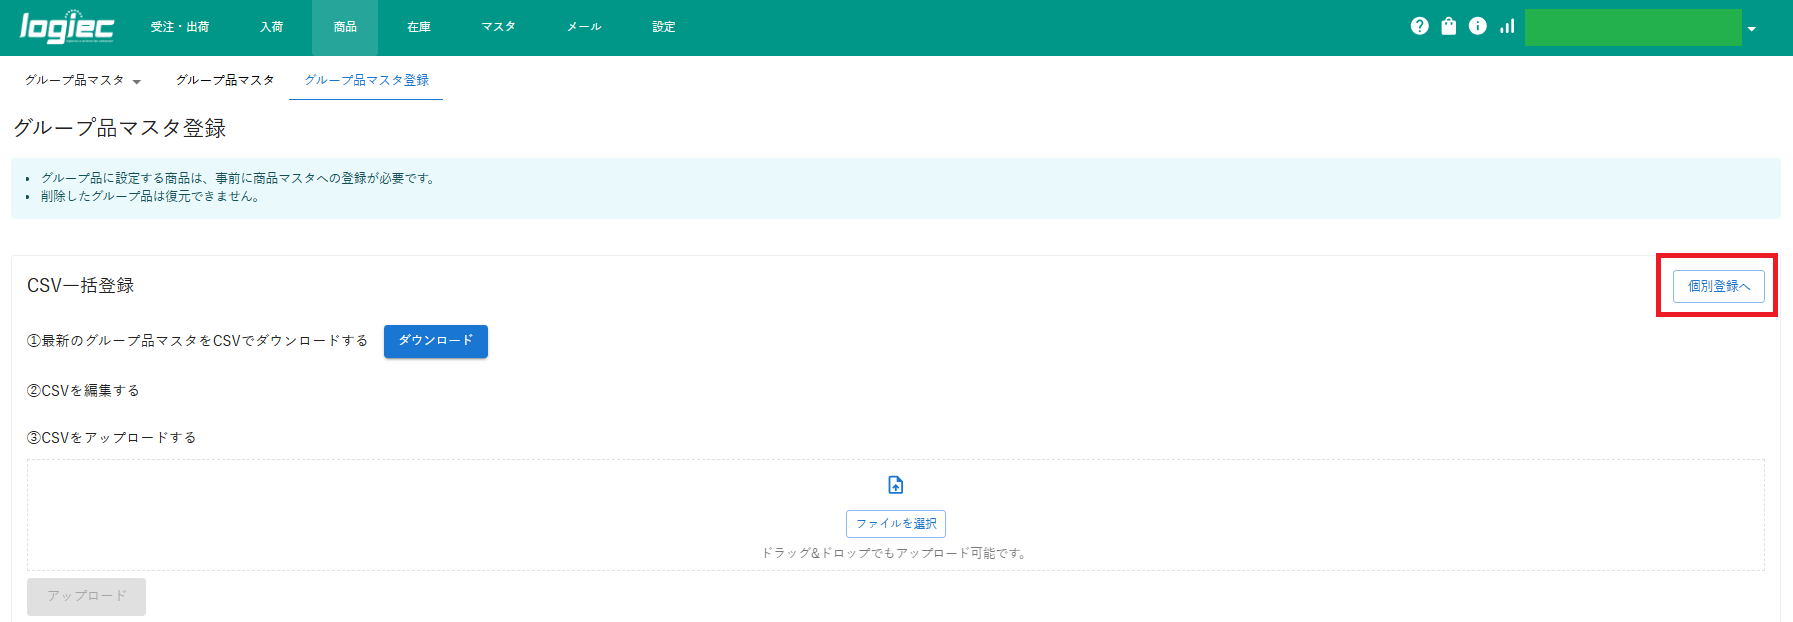Click the ファイルを選択 button
1793x622 pixels.
click(895, 524)
